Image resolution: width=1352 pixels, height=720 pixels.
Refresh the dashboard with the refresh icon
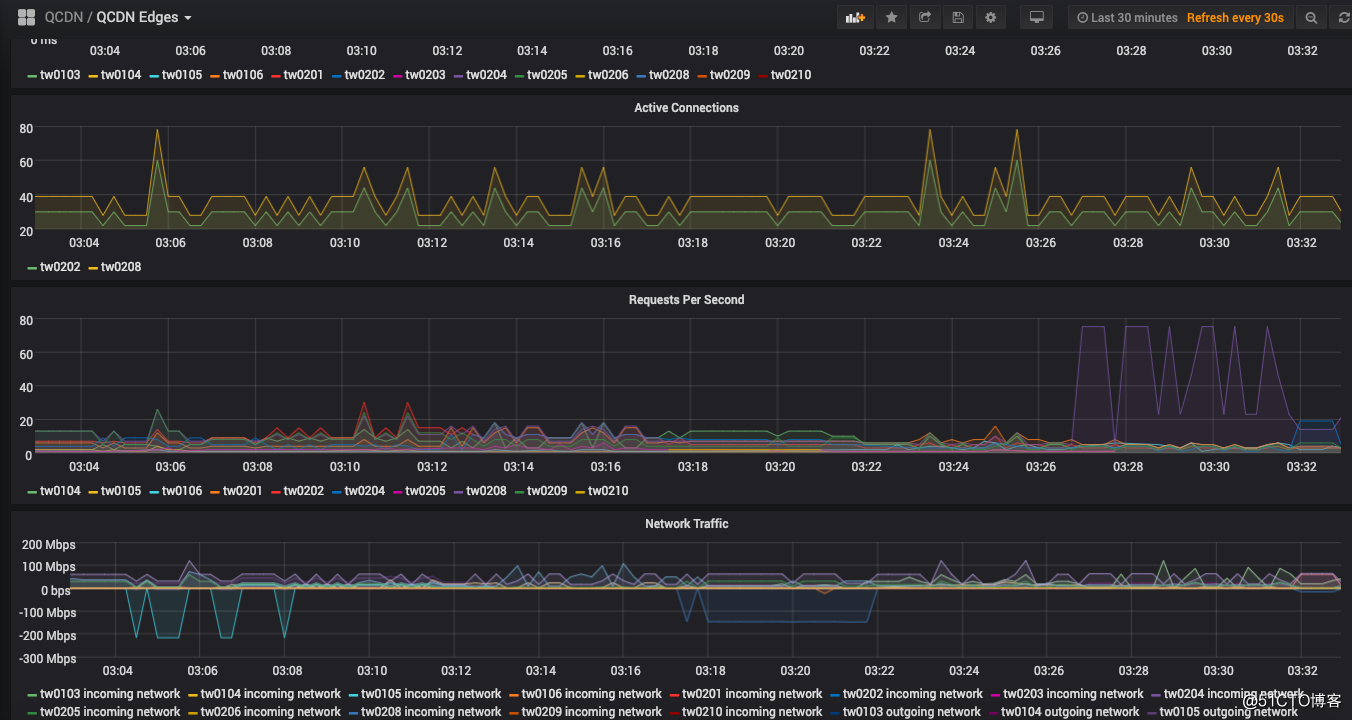[1343, 17]
